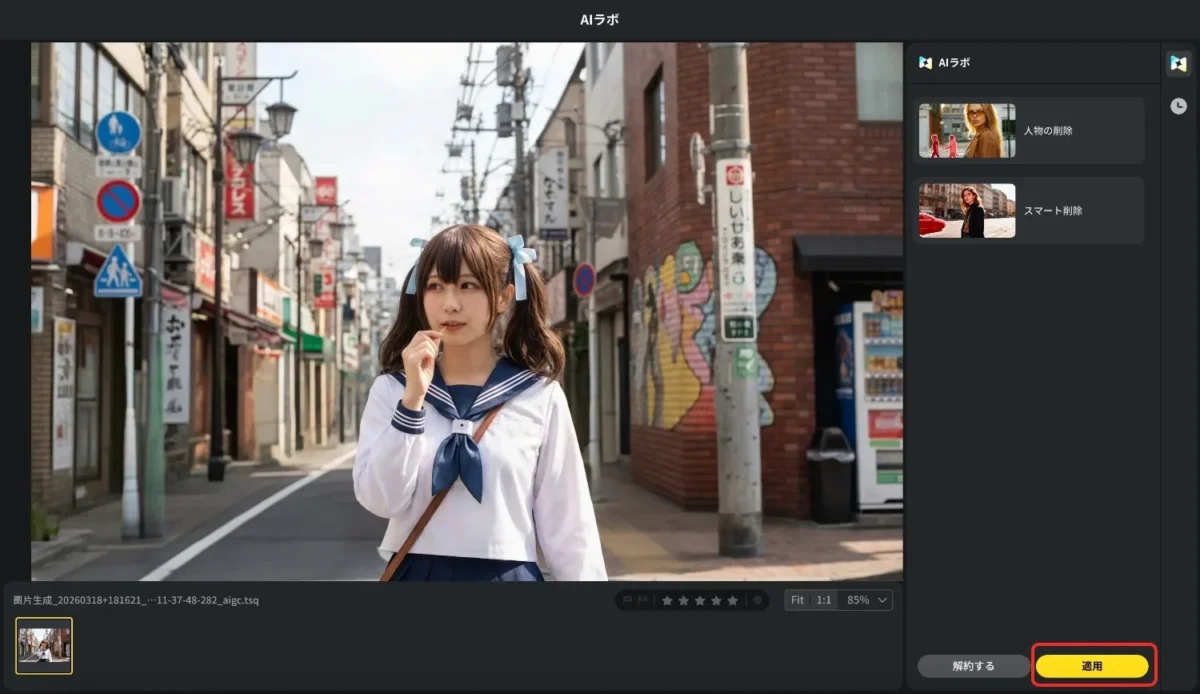
Task: Open the AI Lab sidebar panel icon
Action: [x=1179, y=63]
